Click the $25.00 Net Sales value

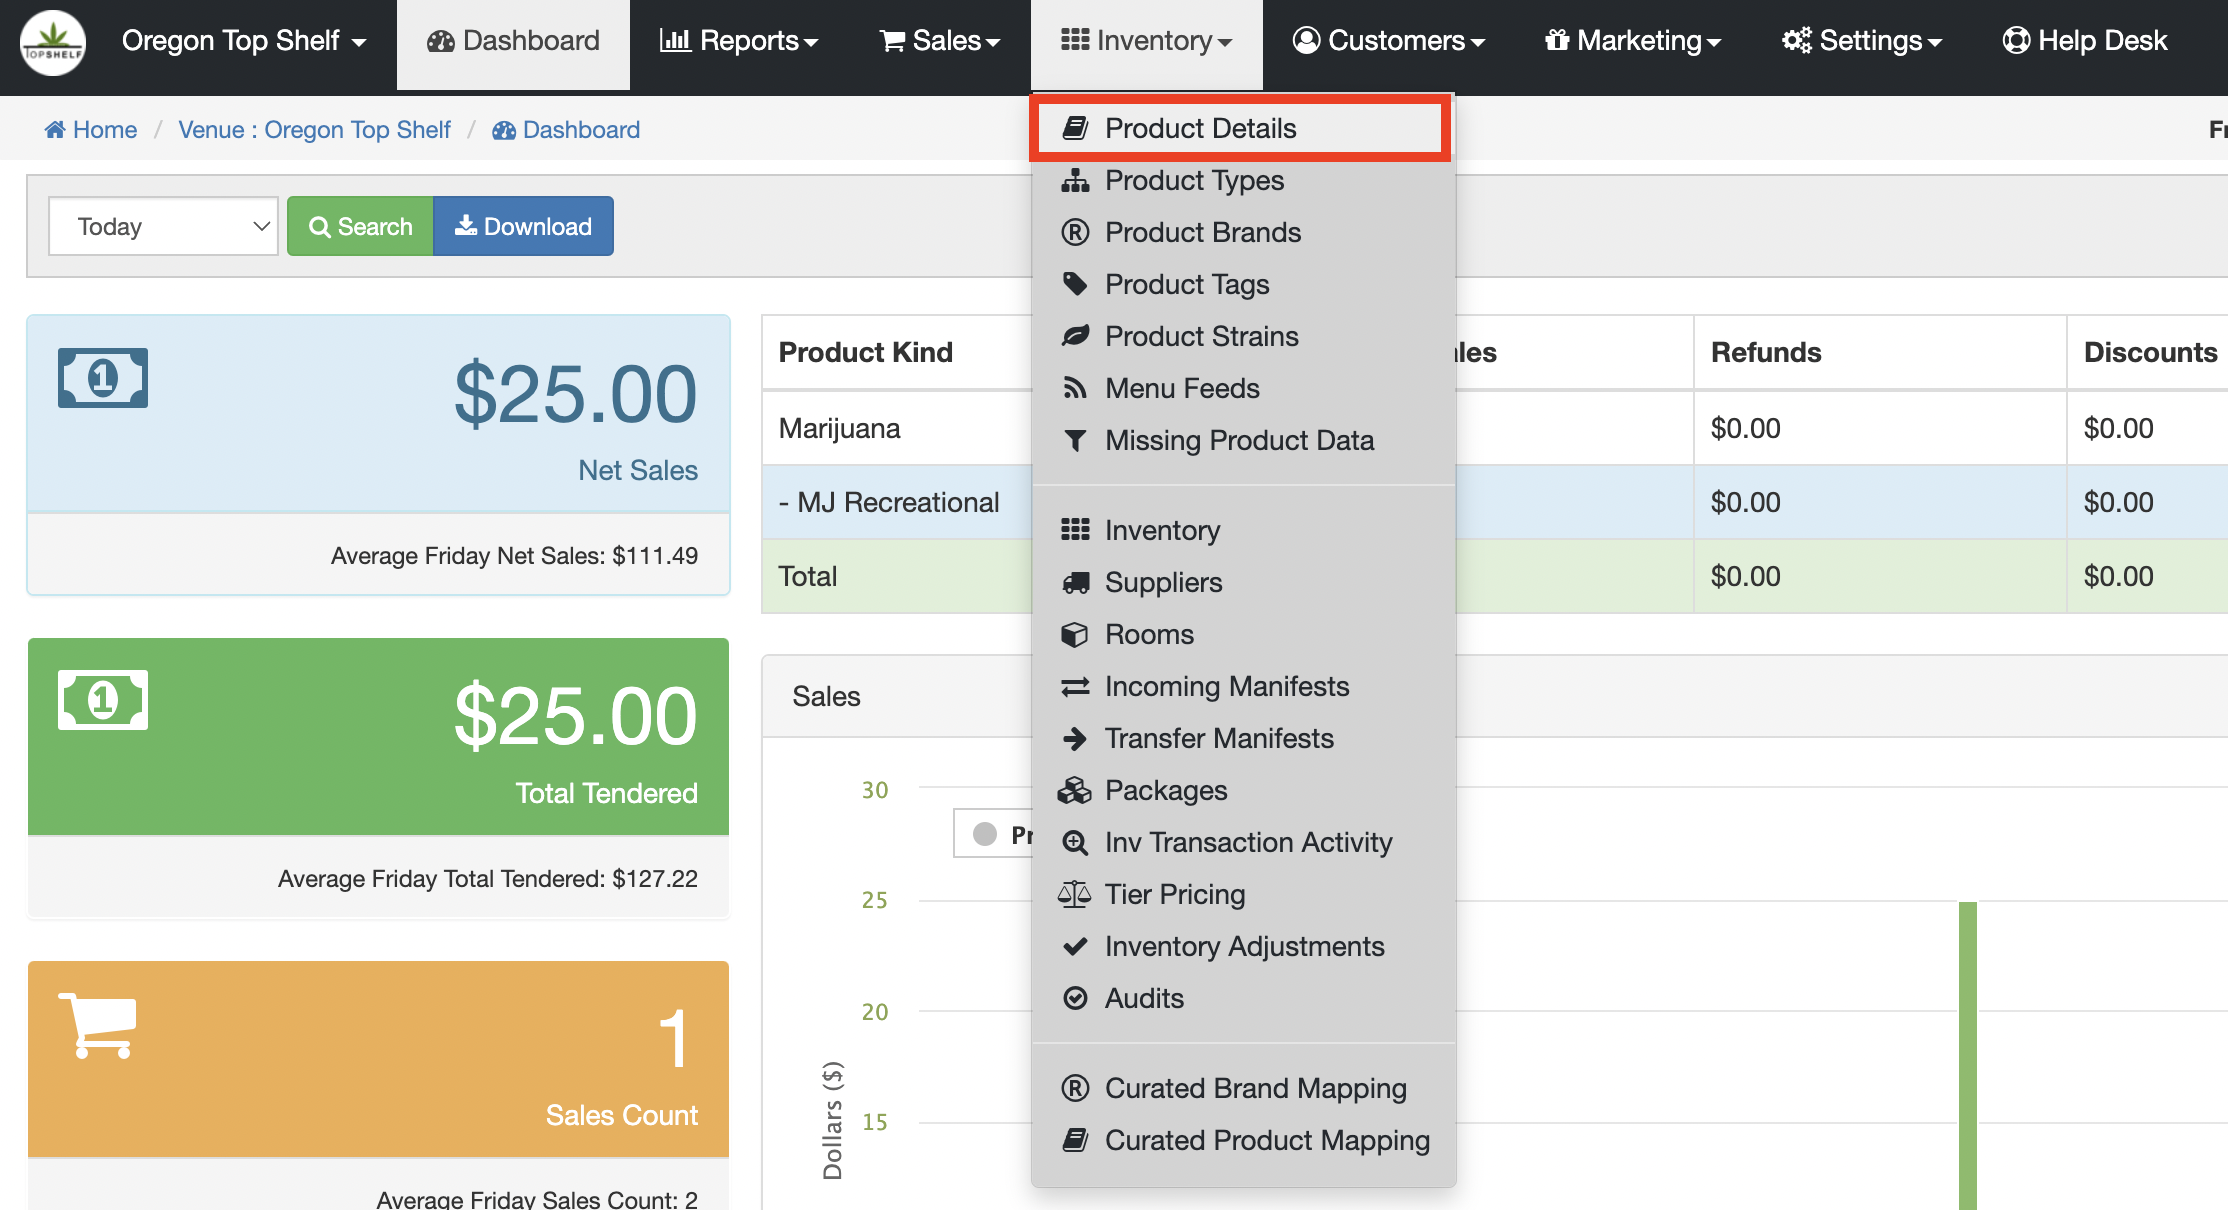(x=575, y=395)
